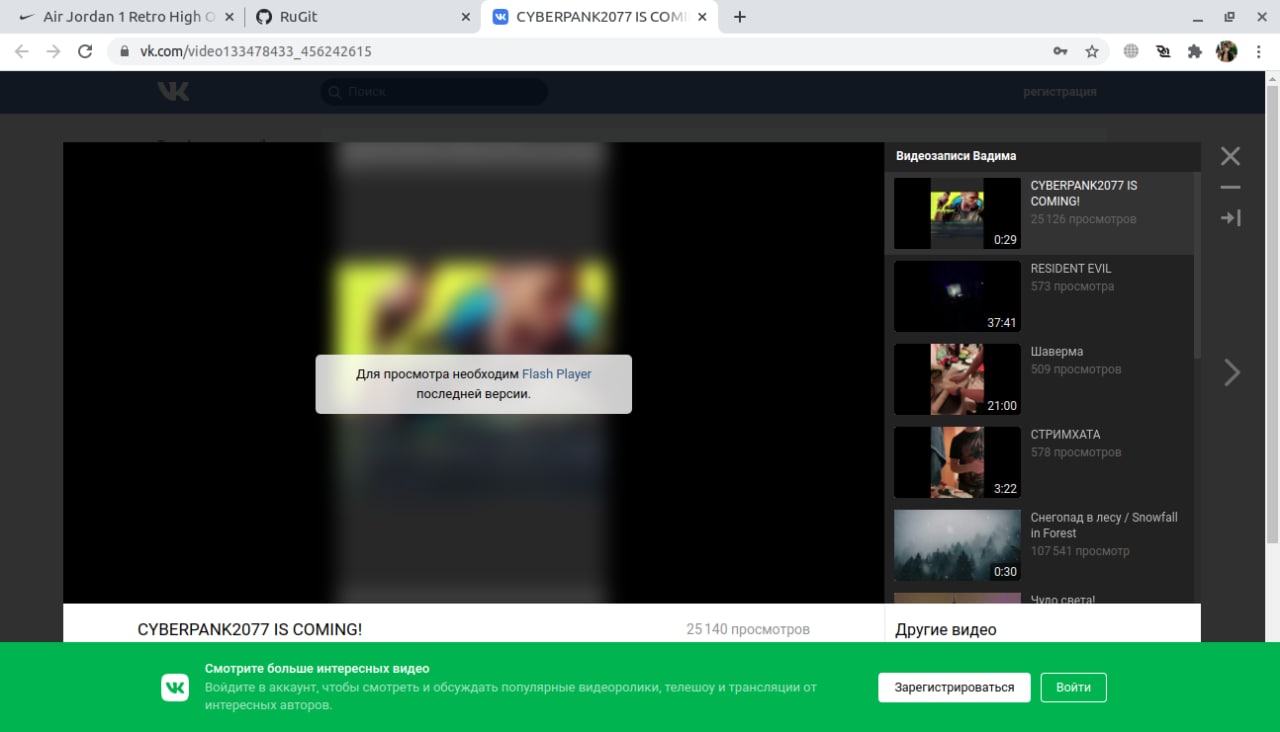Click the globe extension icon in toolbar
1280x732 pixels.
1131,51
